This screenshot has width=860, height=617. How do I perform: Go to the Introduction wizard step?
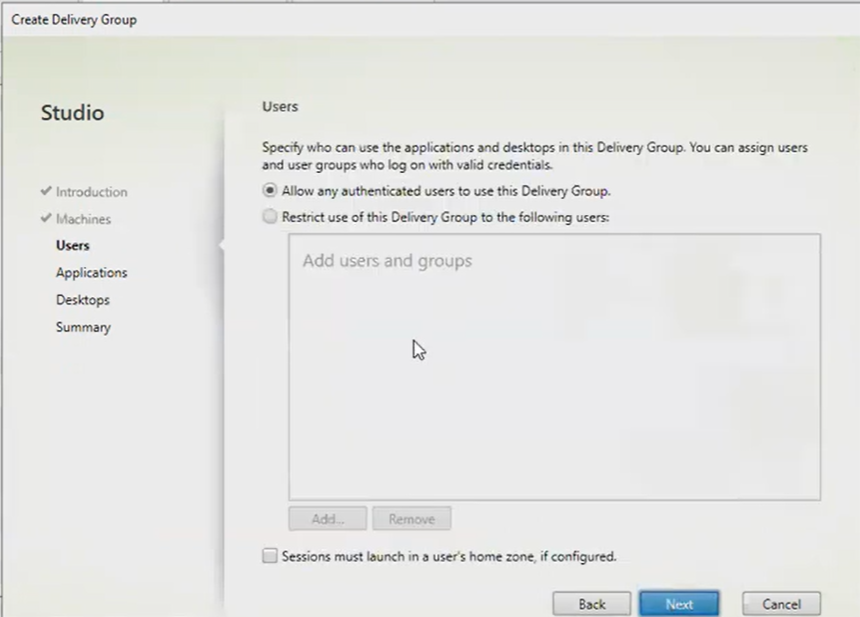[91, 192]
